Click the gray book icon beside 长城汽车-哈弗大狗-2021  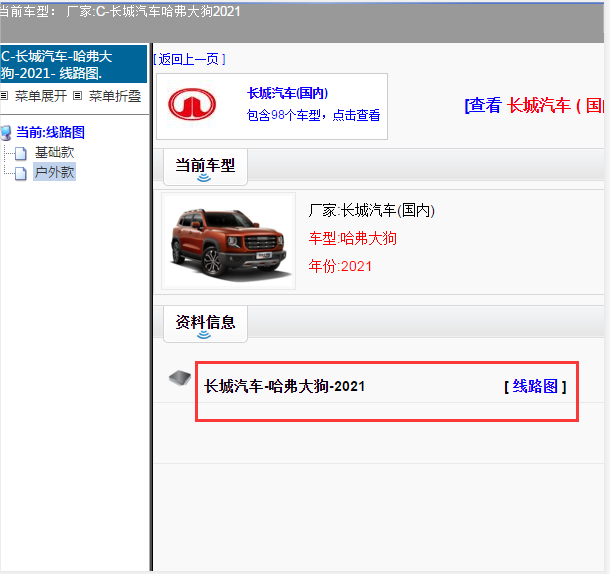tap(180, 377)
